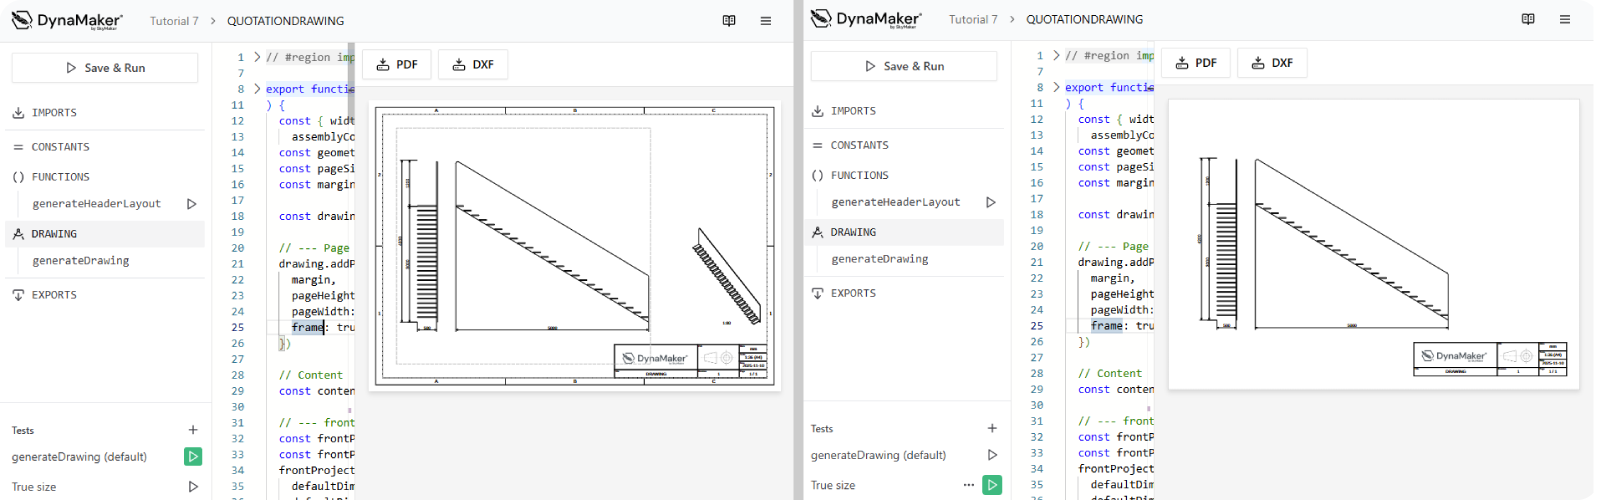Open the EXPORTS section in left sidebar
The height and width of the screenshot is (500, 1600).
(54, 295)
